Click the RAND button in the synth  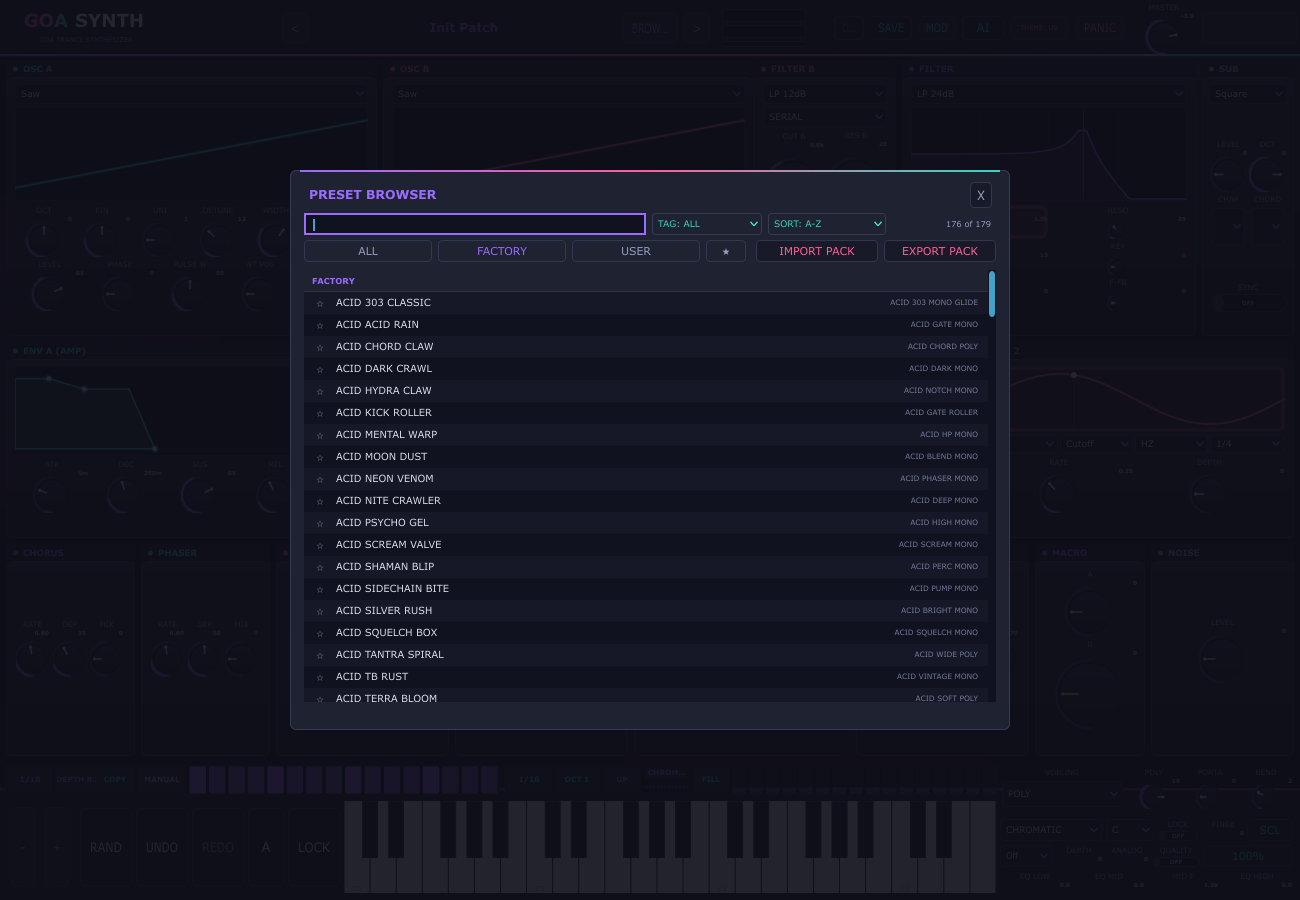pos(106,847)
